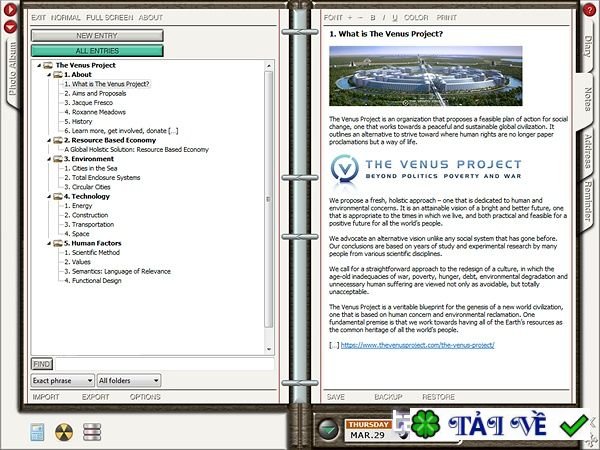600x450 pixels.
Task: Open the calculator icon in bottom bar
Action: (37, 432)
